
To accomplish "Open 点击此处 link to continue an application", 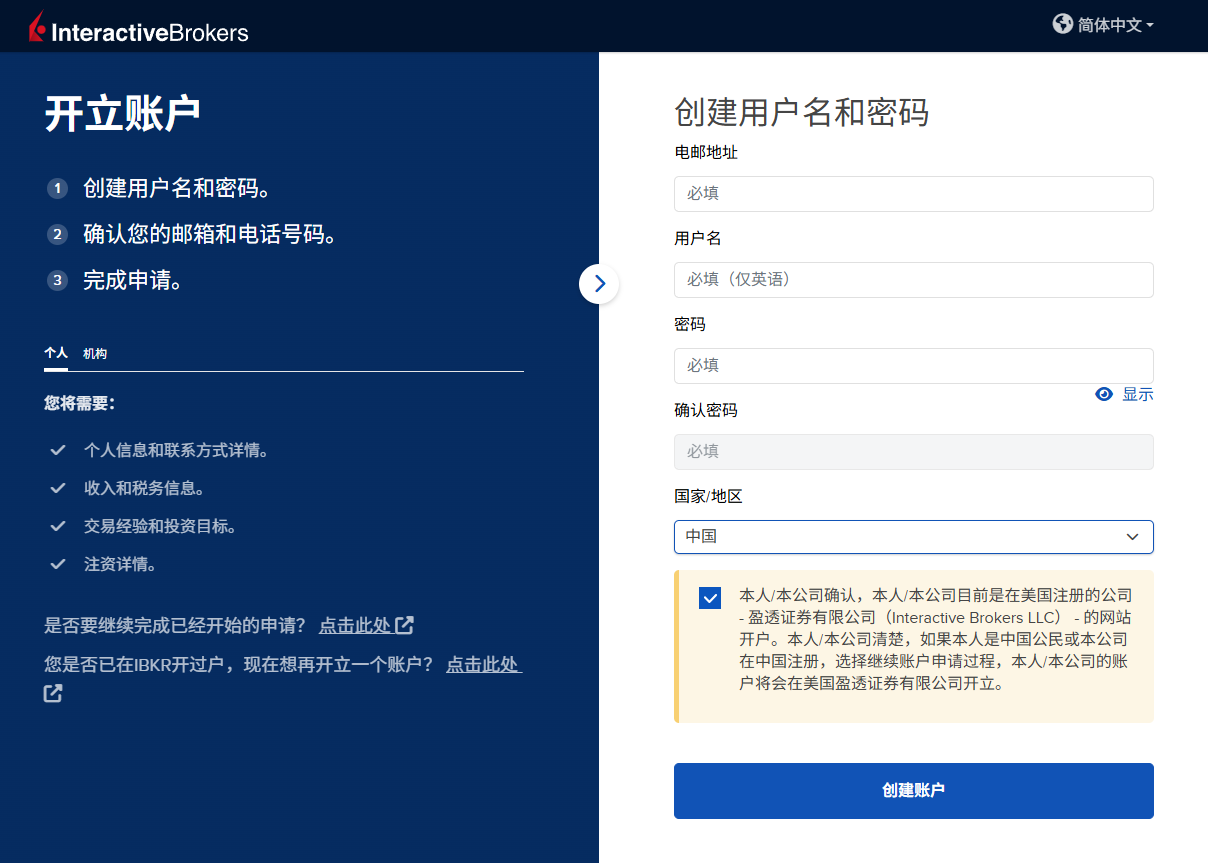I will 354,626.
